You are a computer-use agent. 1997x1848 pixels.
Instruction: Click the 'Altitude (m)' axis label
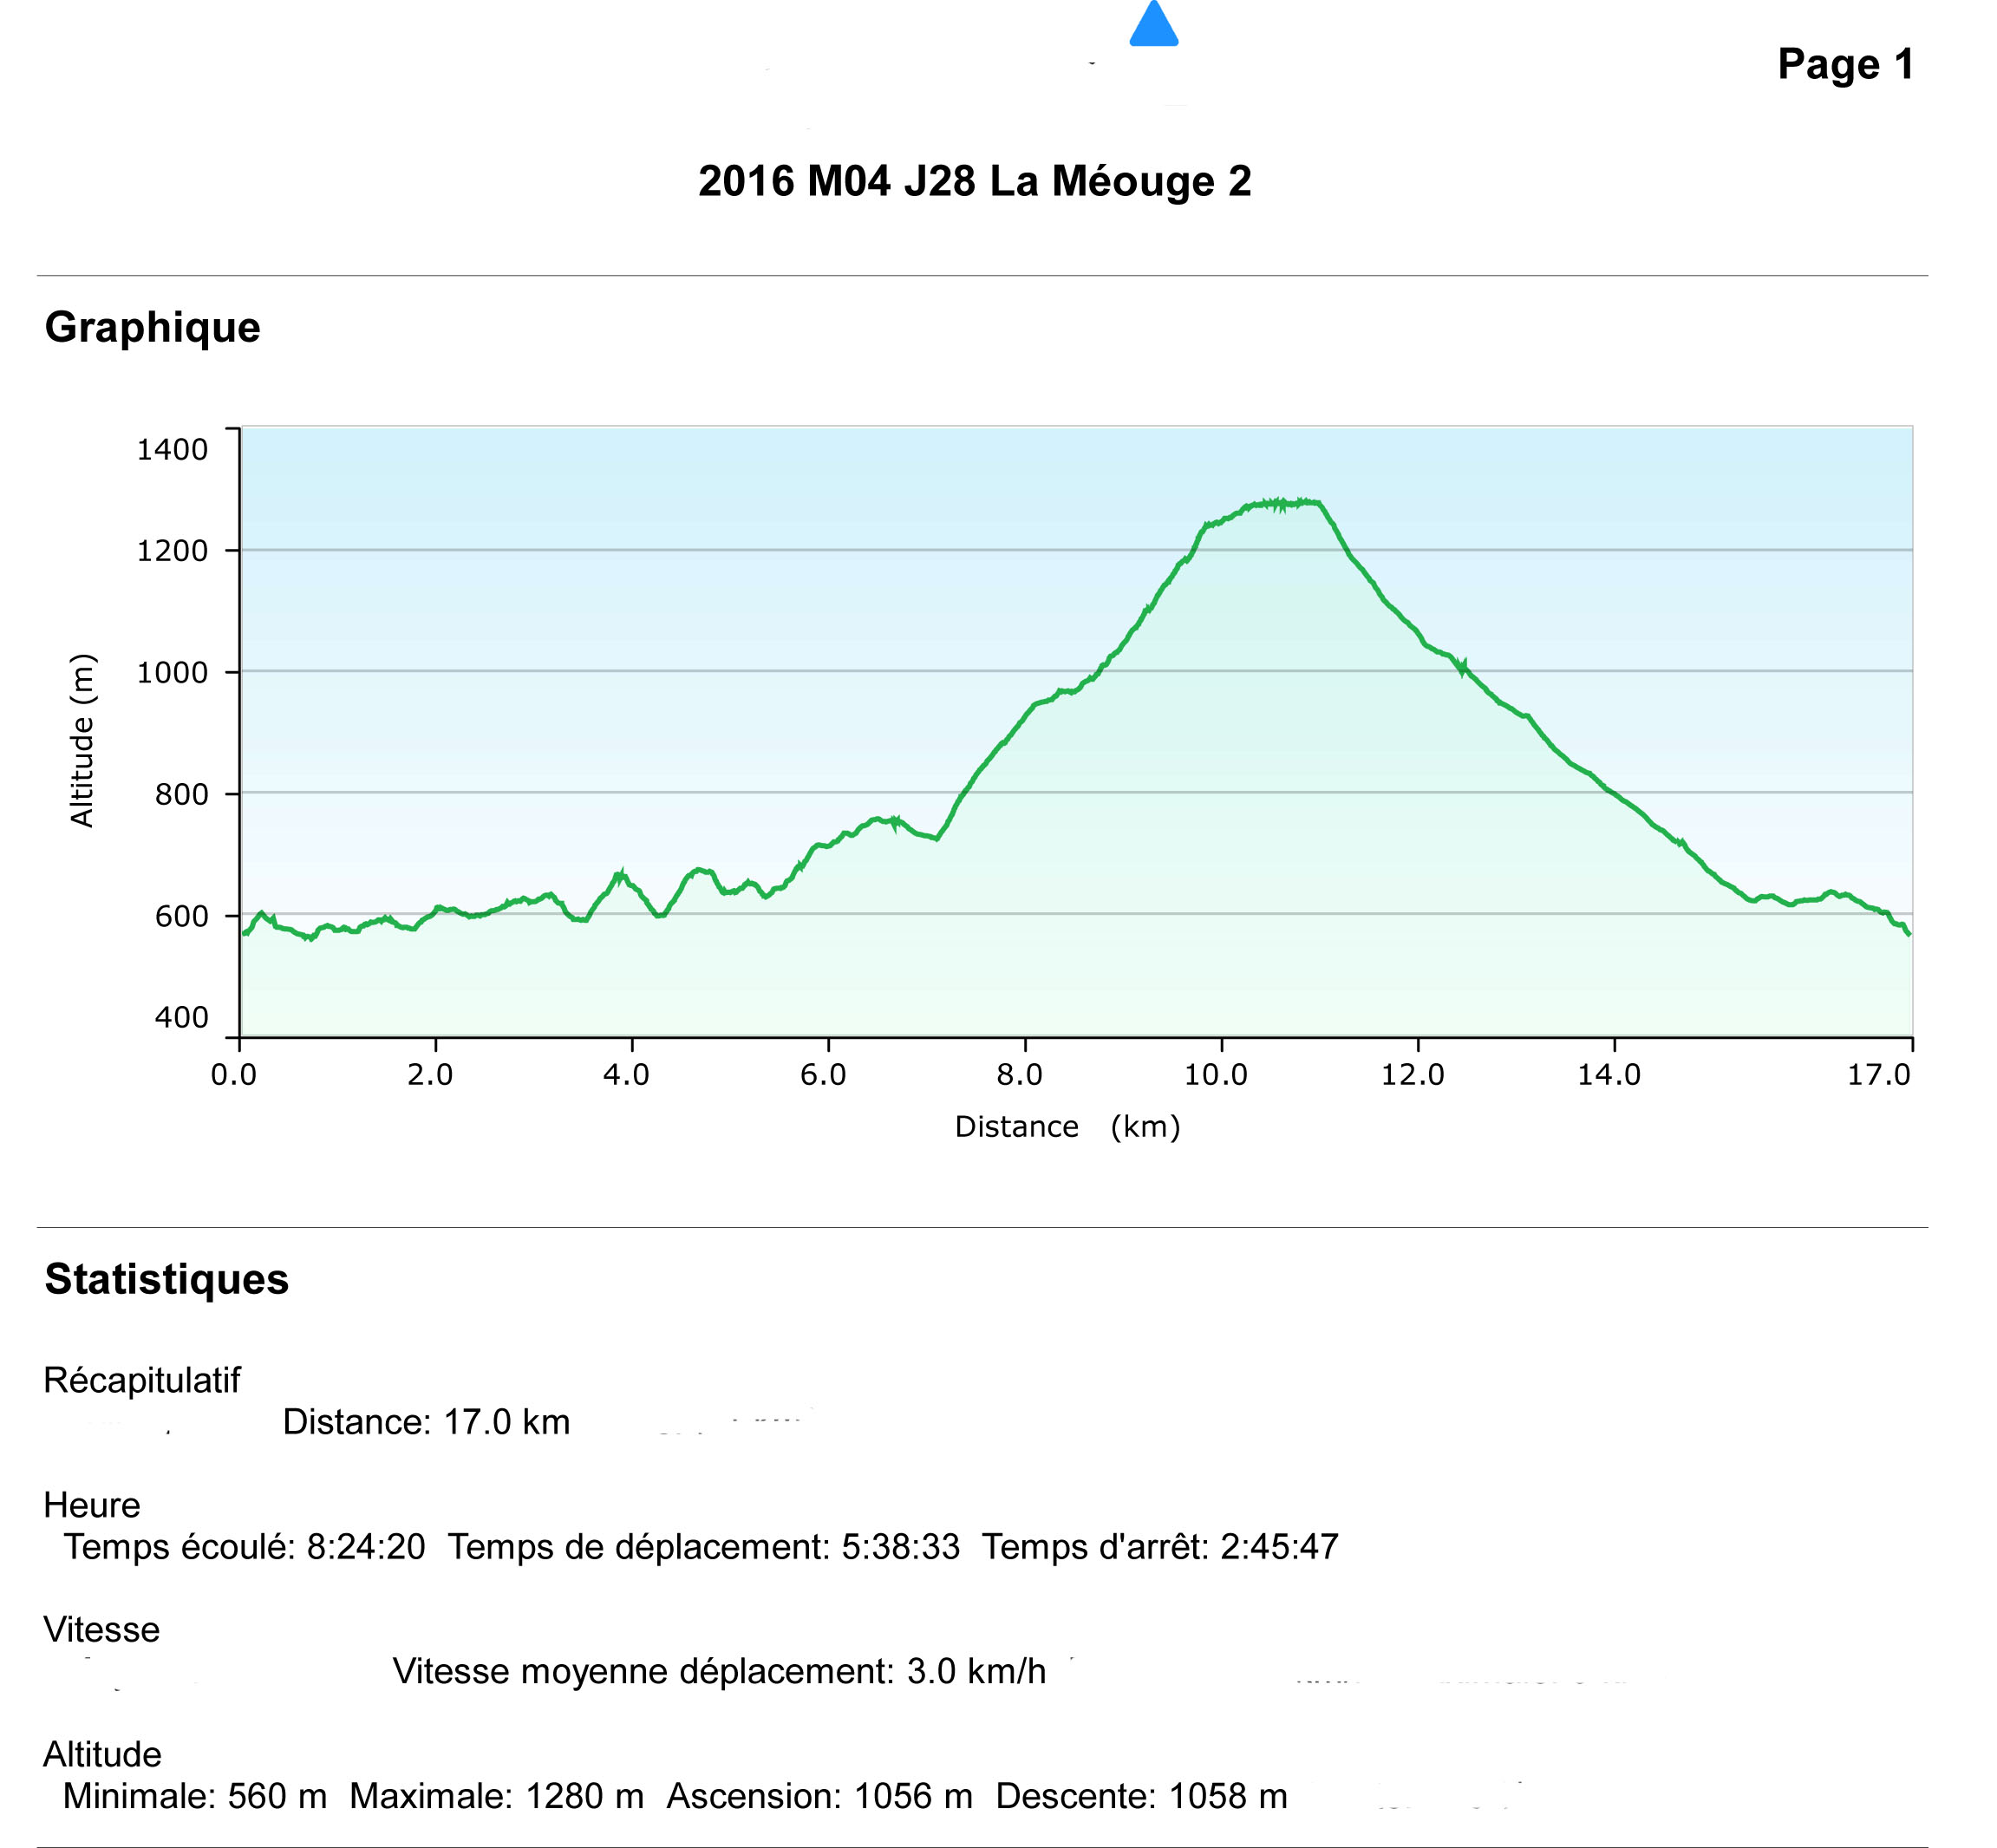(82, 740)
